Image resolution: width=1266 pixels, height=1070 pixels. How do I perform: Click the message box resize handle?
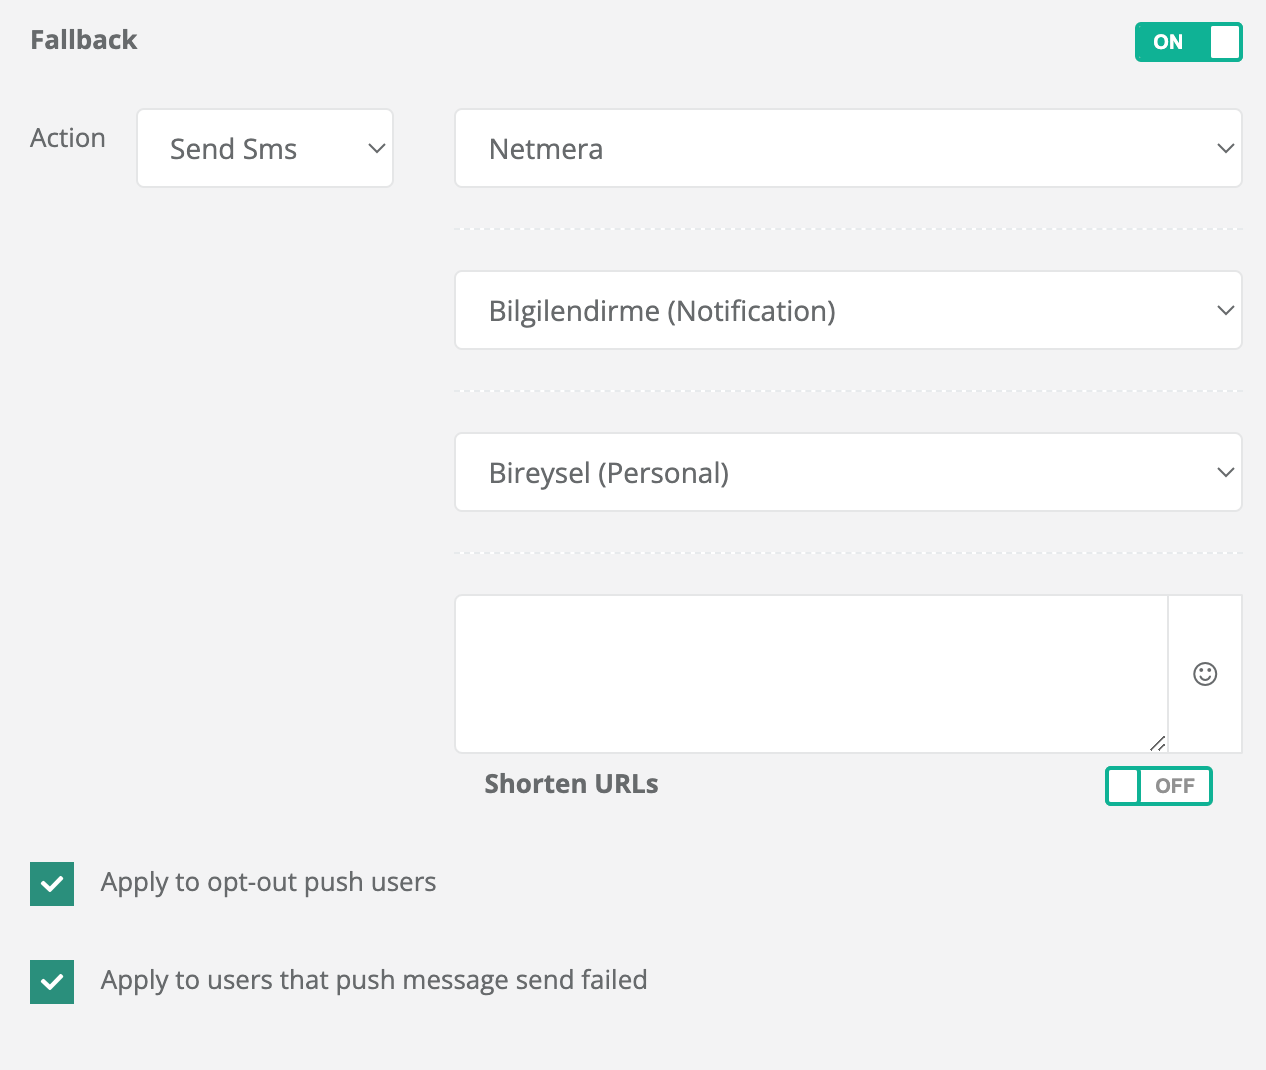(1157, 743)
